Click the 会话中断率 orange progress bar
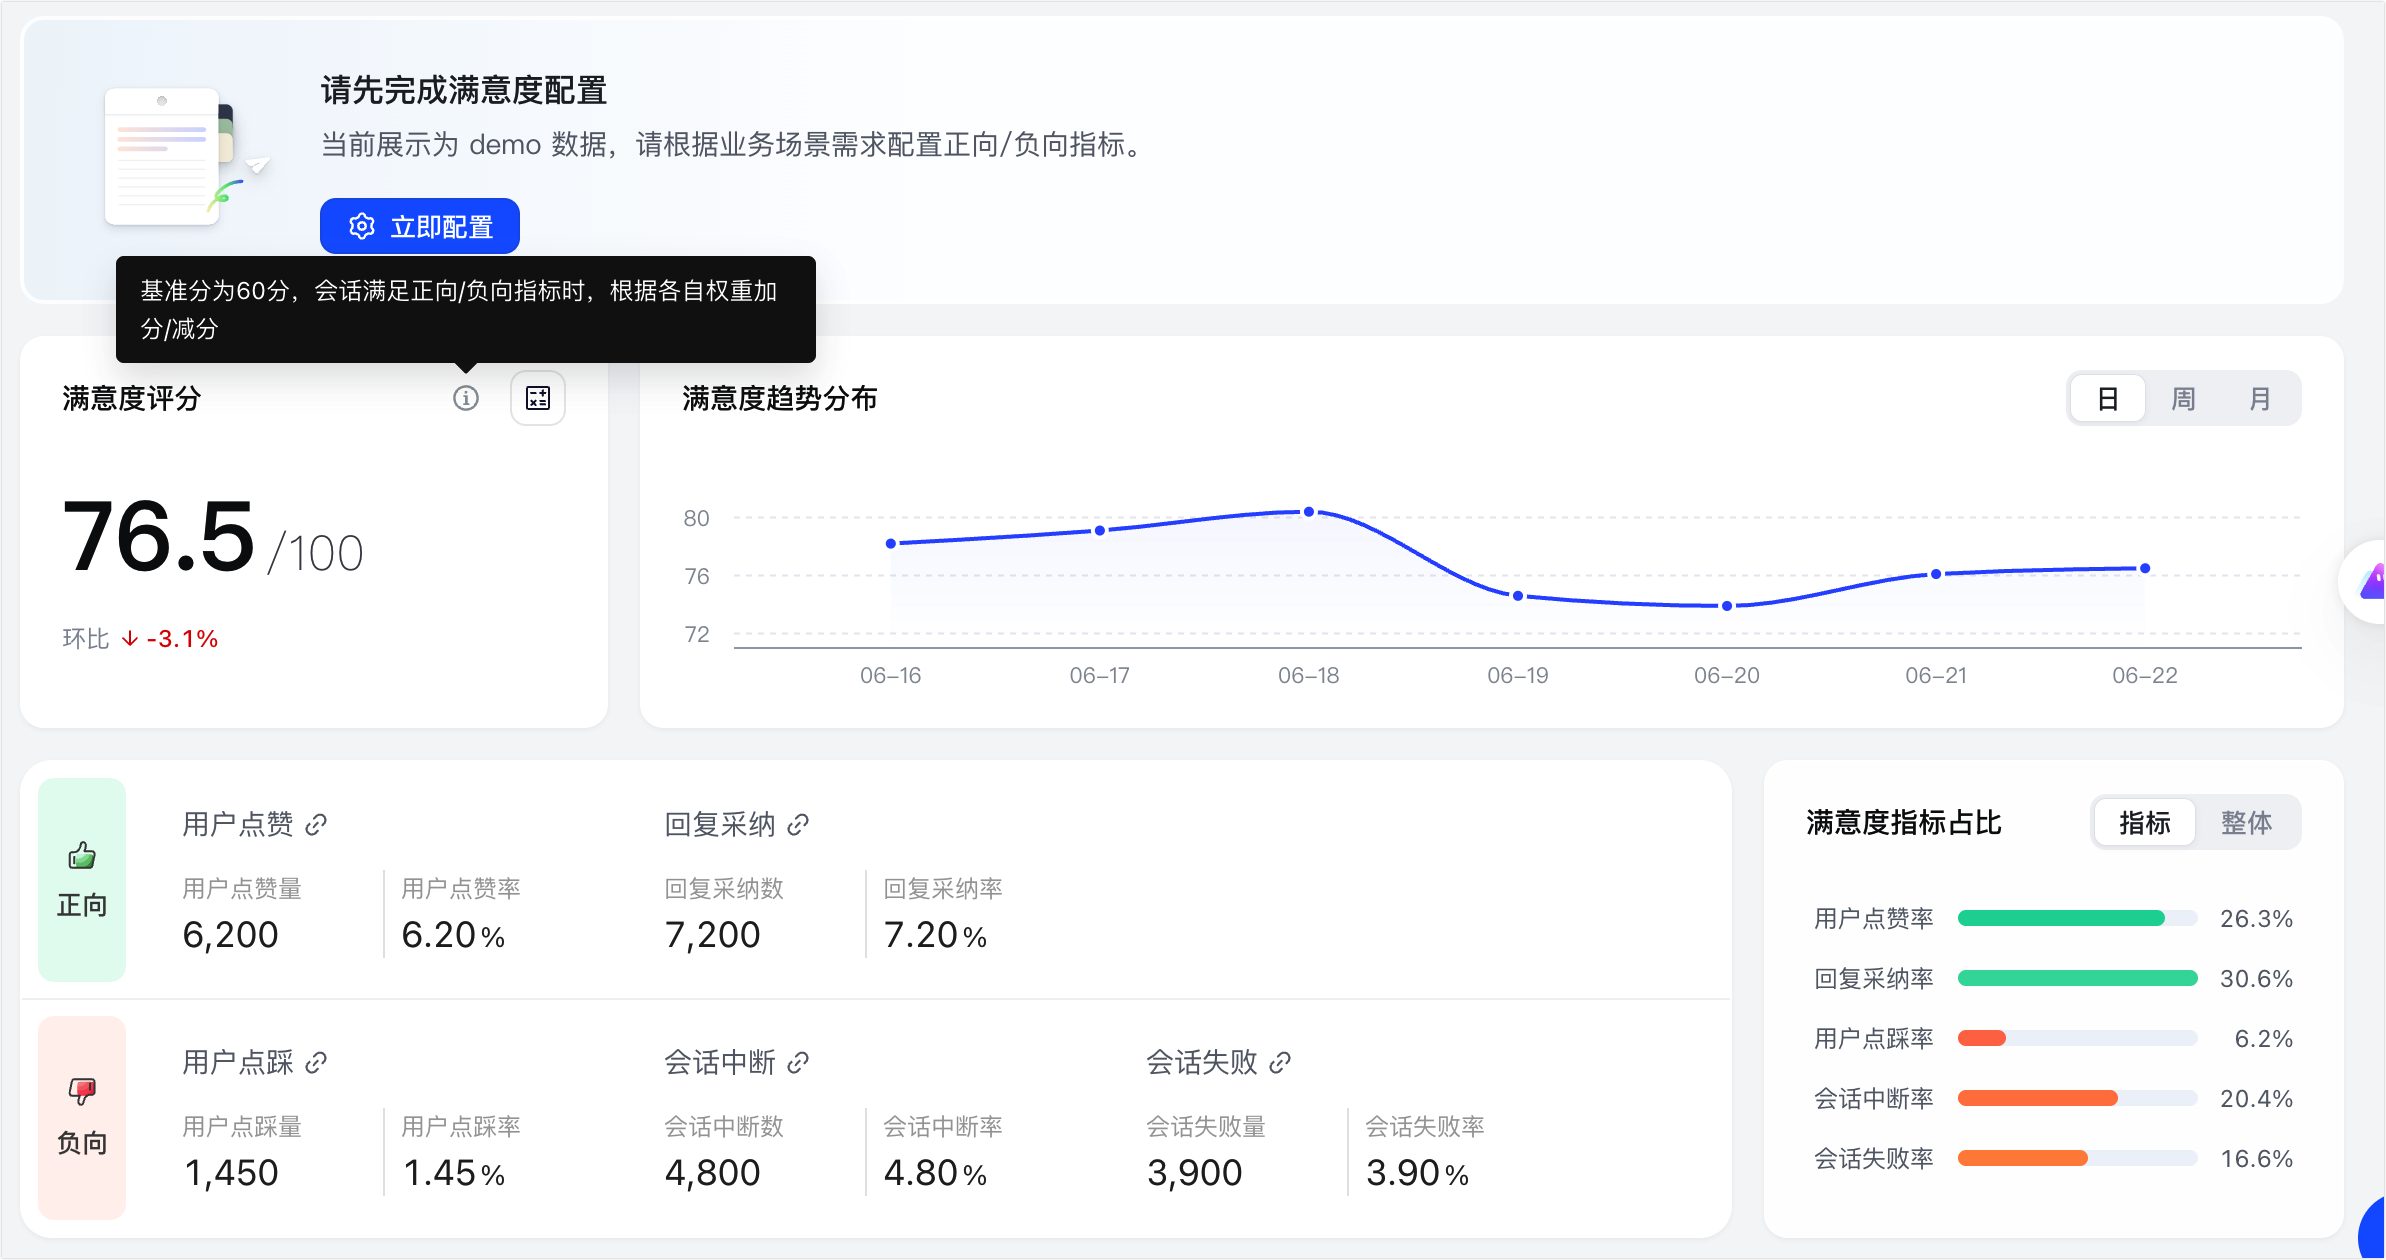 pos(2077,1098)
